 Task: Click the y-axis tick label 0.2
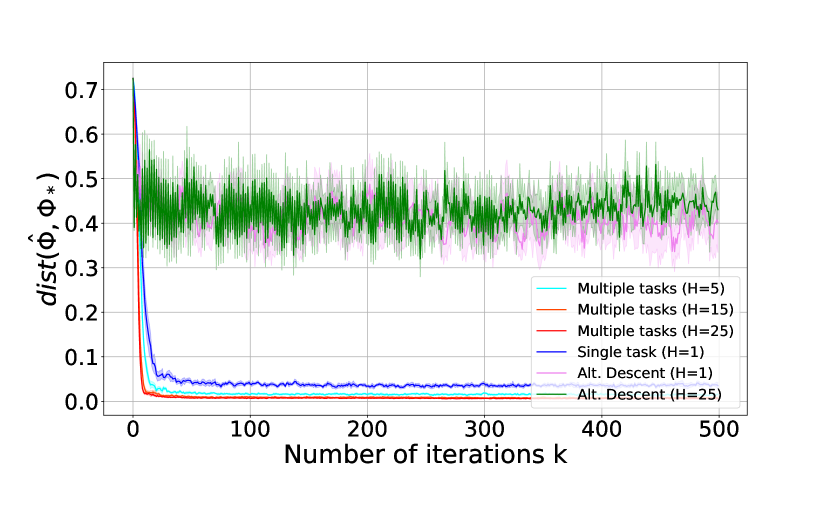[x=82, y=313]
